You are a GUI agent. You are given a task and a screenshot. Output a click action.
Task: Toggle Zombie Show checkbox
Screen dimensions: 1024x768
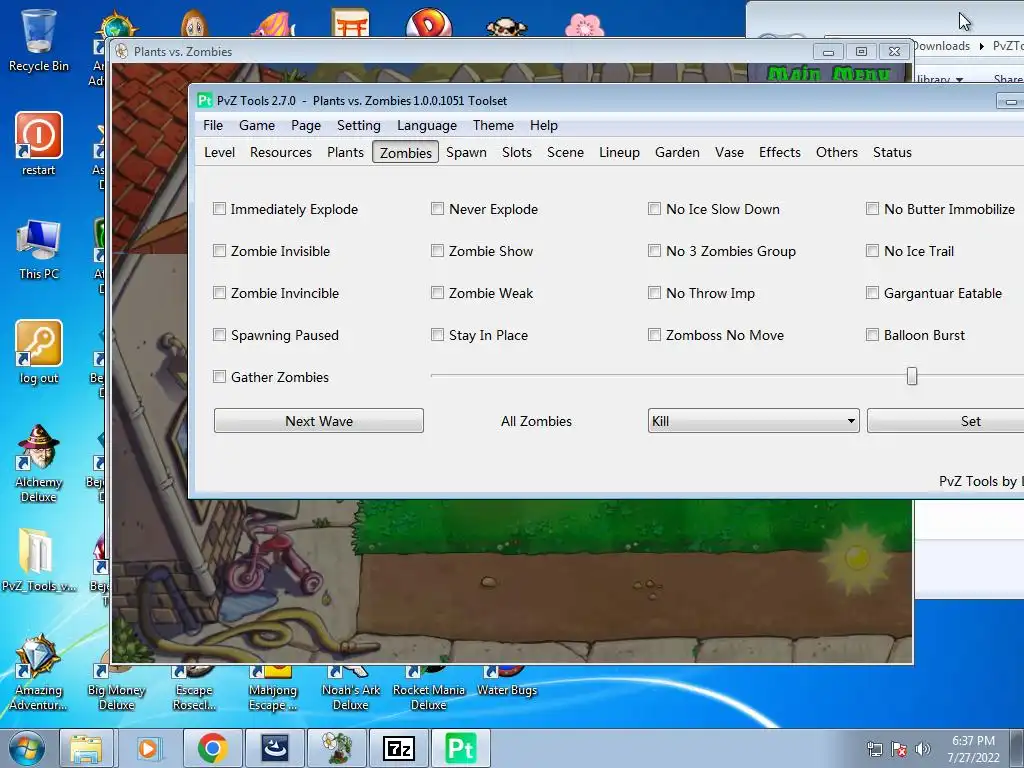coord(438,251)
